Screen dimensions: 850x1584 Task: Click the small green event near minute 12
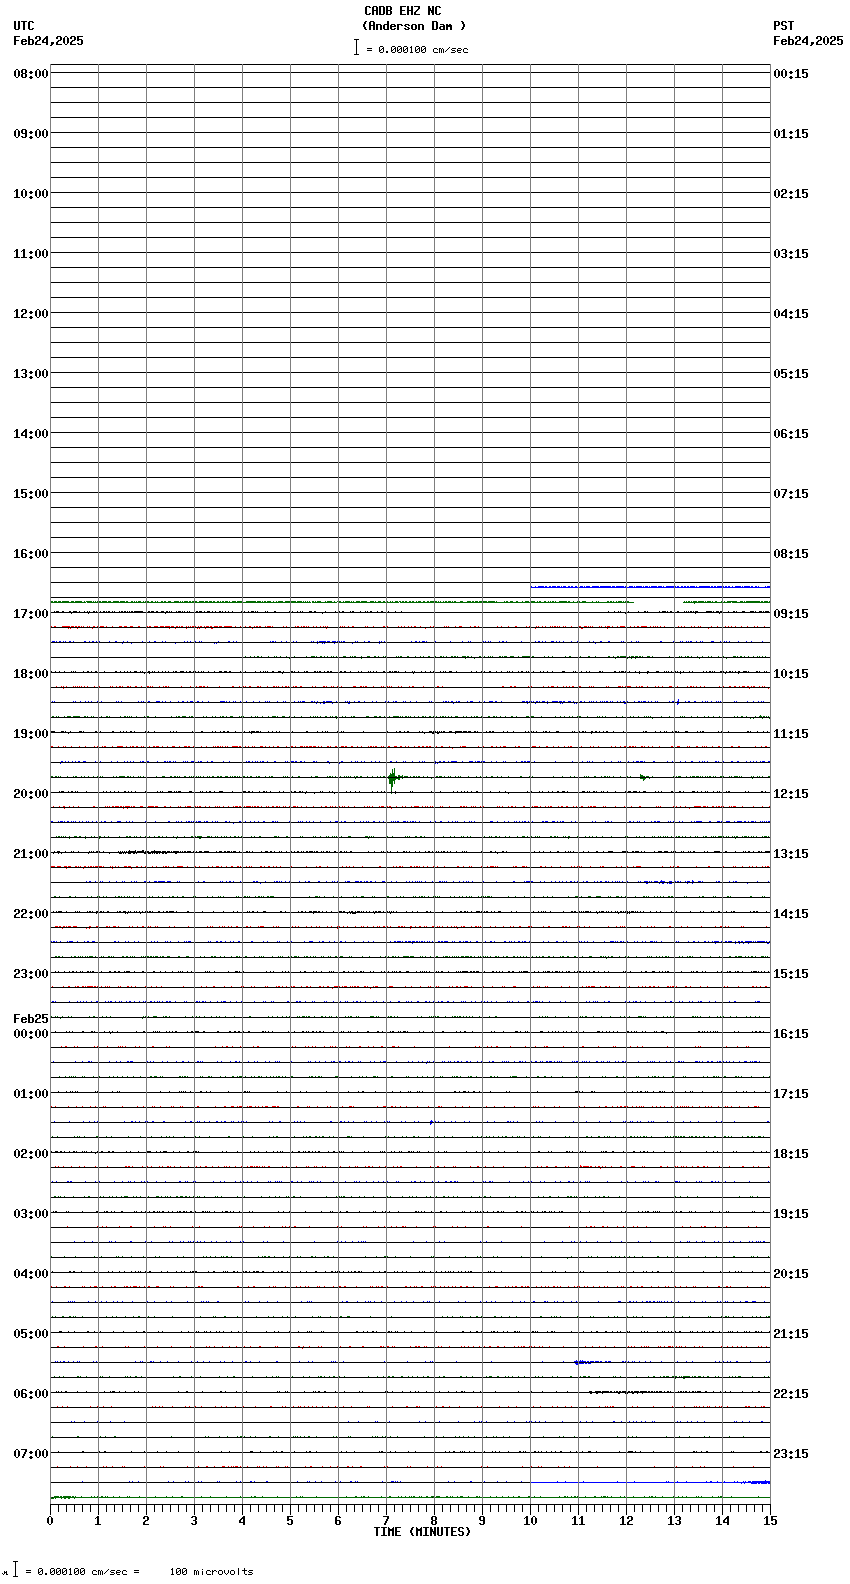pos(645,777)
